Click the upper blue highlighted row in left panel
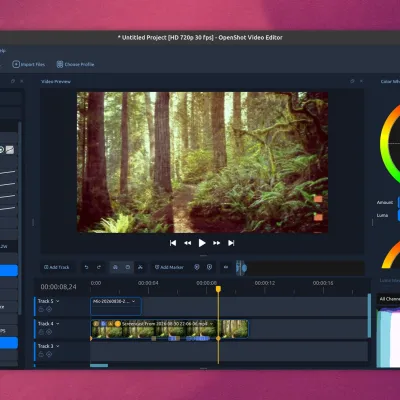The width and height of the screenshot is (400, 400). 9,270
